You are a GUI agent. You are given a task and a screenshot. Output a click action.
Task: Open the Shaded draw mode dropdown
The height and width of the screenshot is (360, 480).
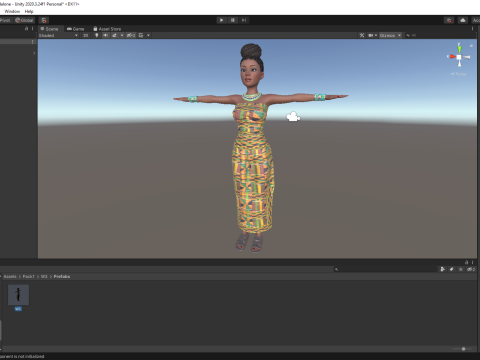pyautogui.click(x=58, y=35)
